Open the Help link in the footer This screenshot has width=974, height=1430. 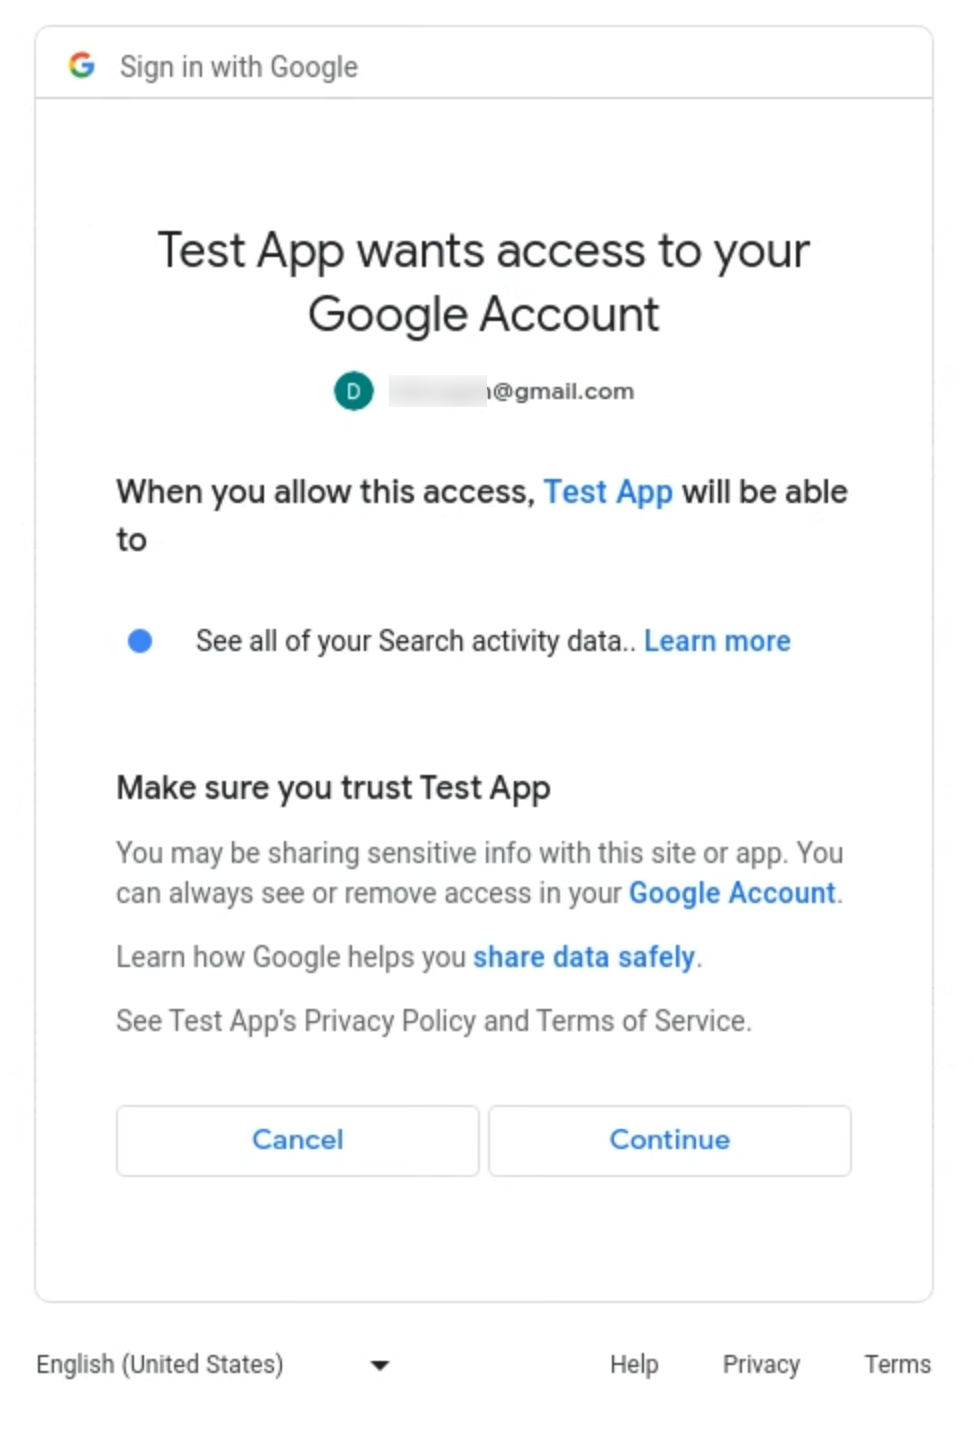click(633, 1363)
